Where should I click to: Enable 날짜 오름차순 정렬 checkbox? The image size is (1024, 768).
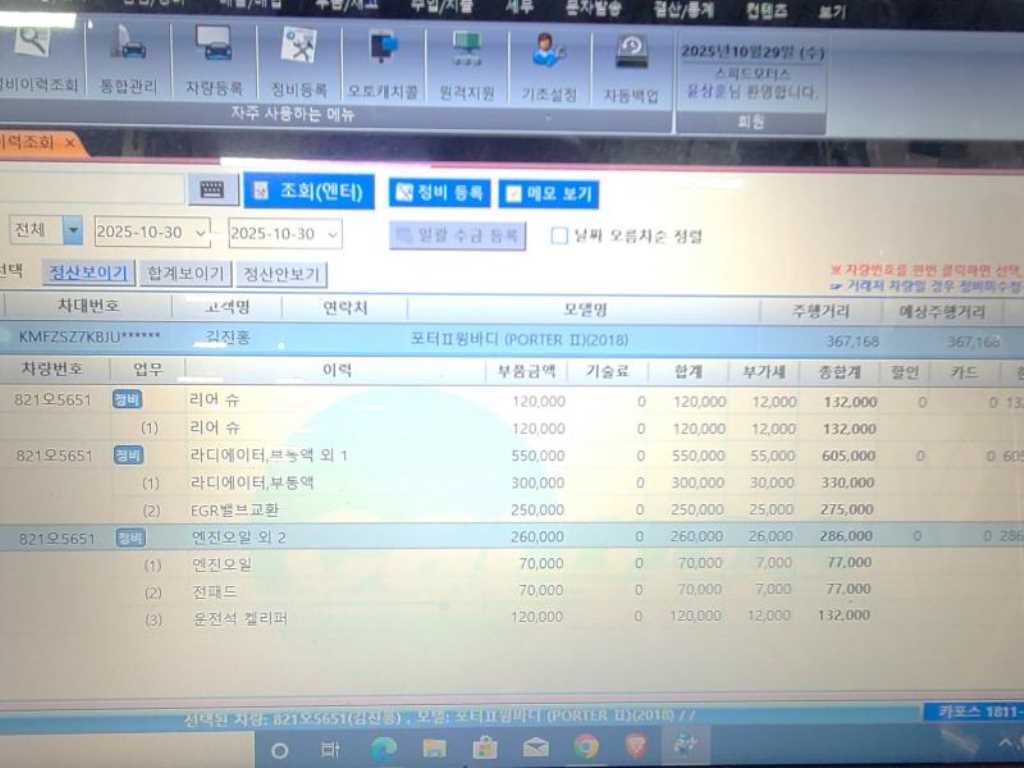click(560, 236)
